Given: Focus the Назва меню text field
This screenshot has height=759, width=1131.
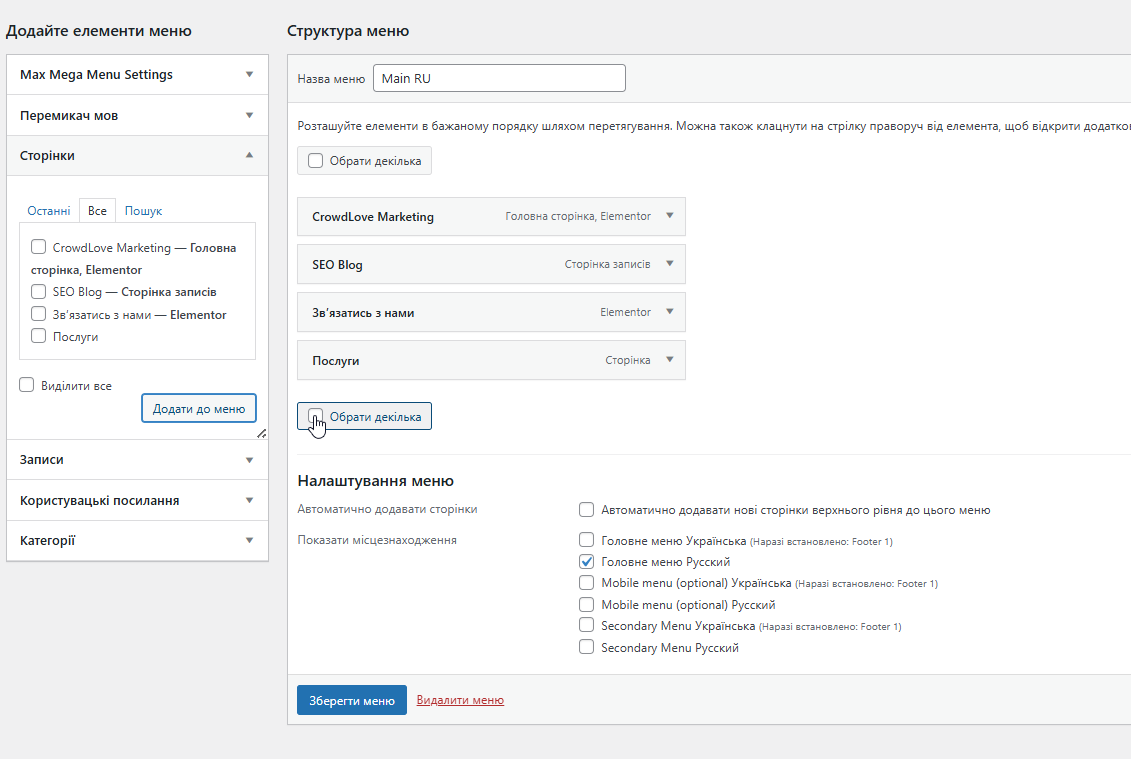Looking at the screenshot, I should pos(499,78).
